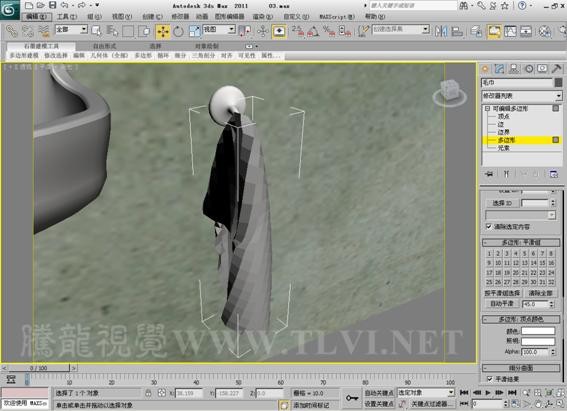The image size is (567, 411).
Task: Select the Rotate tool
Action: point(178,31)
